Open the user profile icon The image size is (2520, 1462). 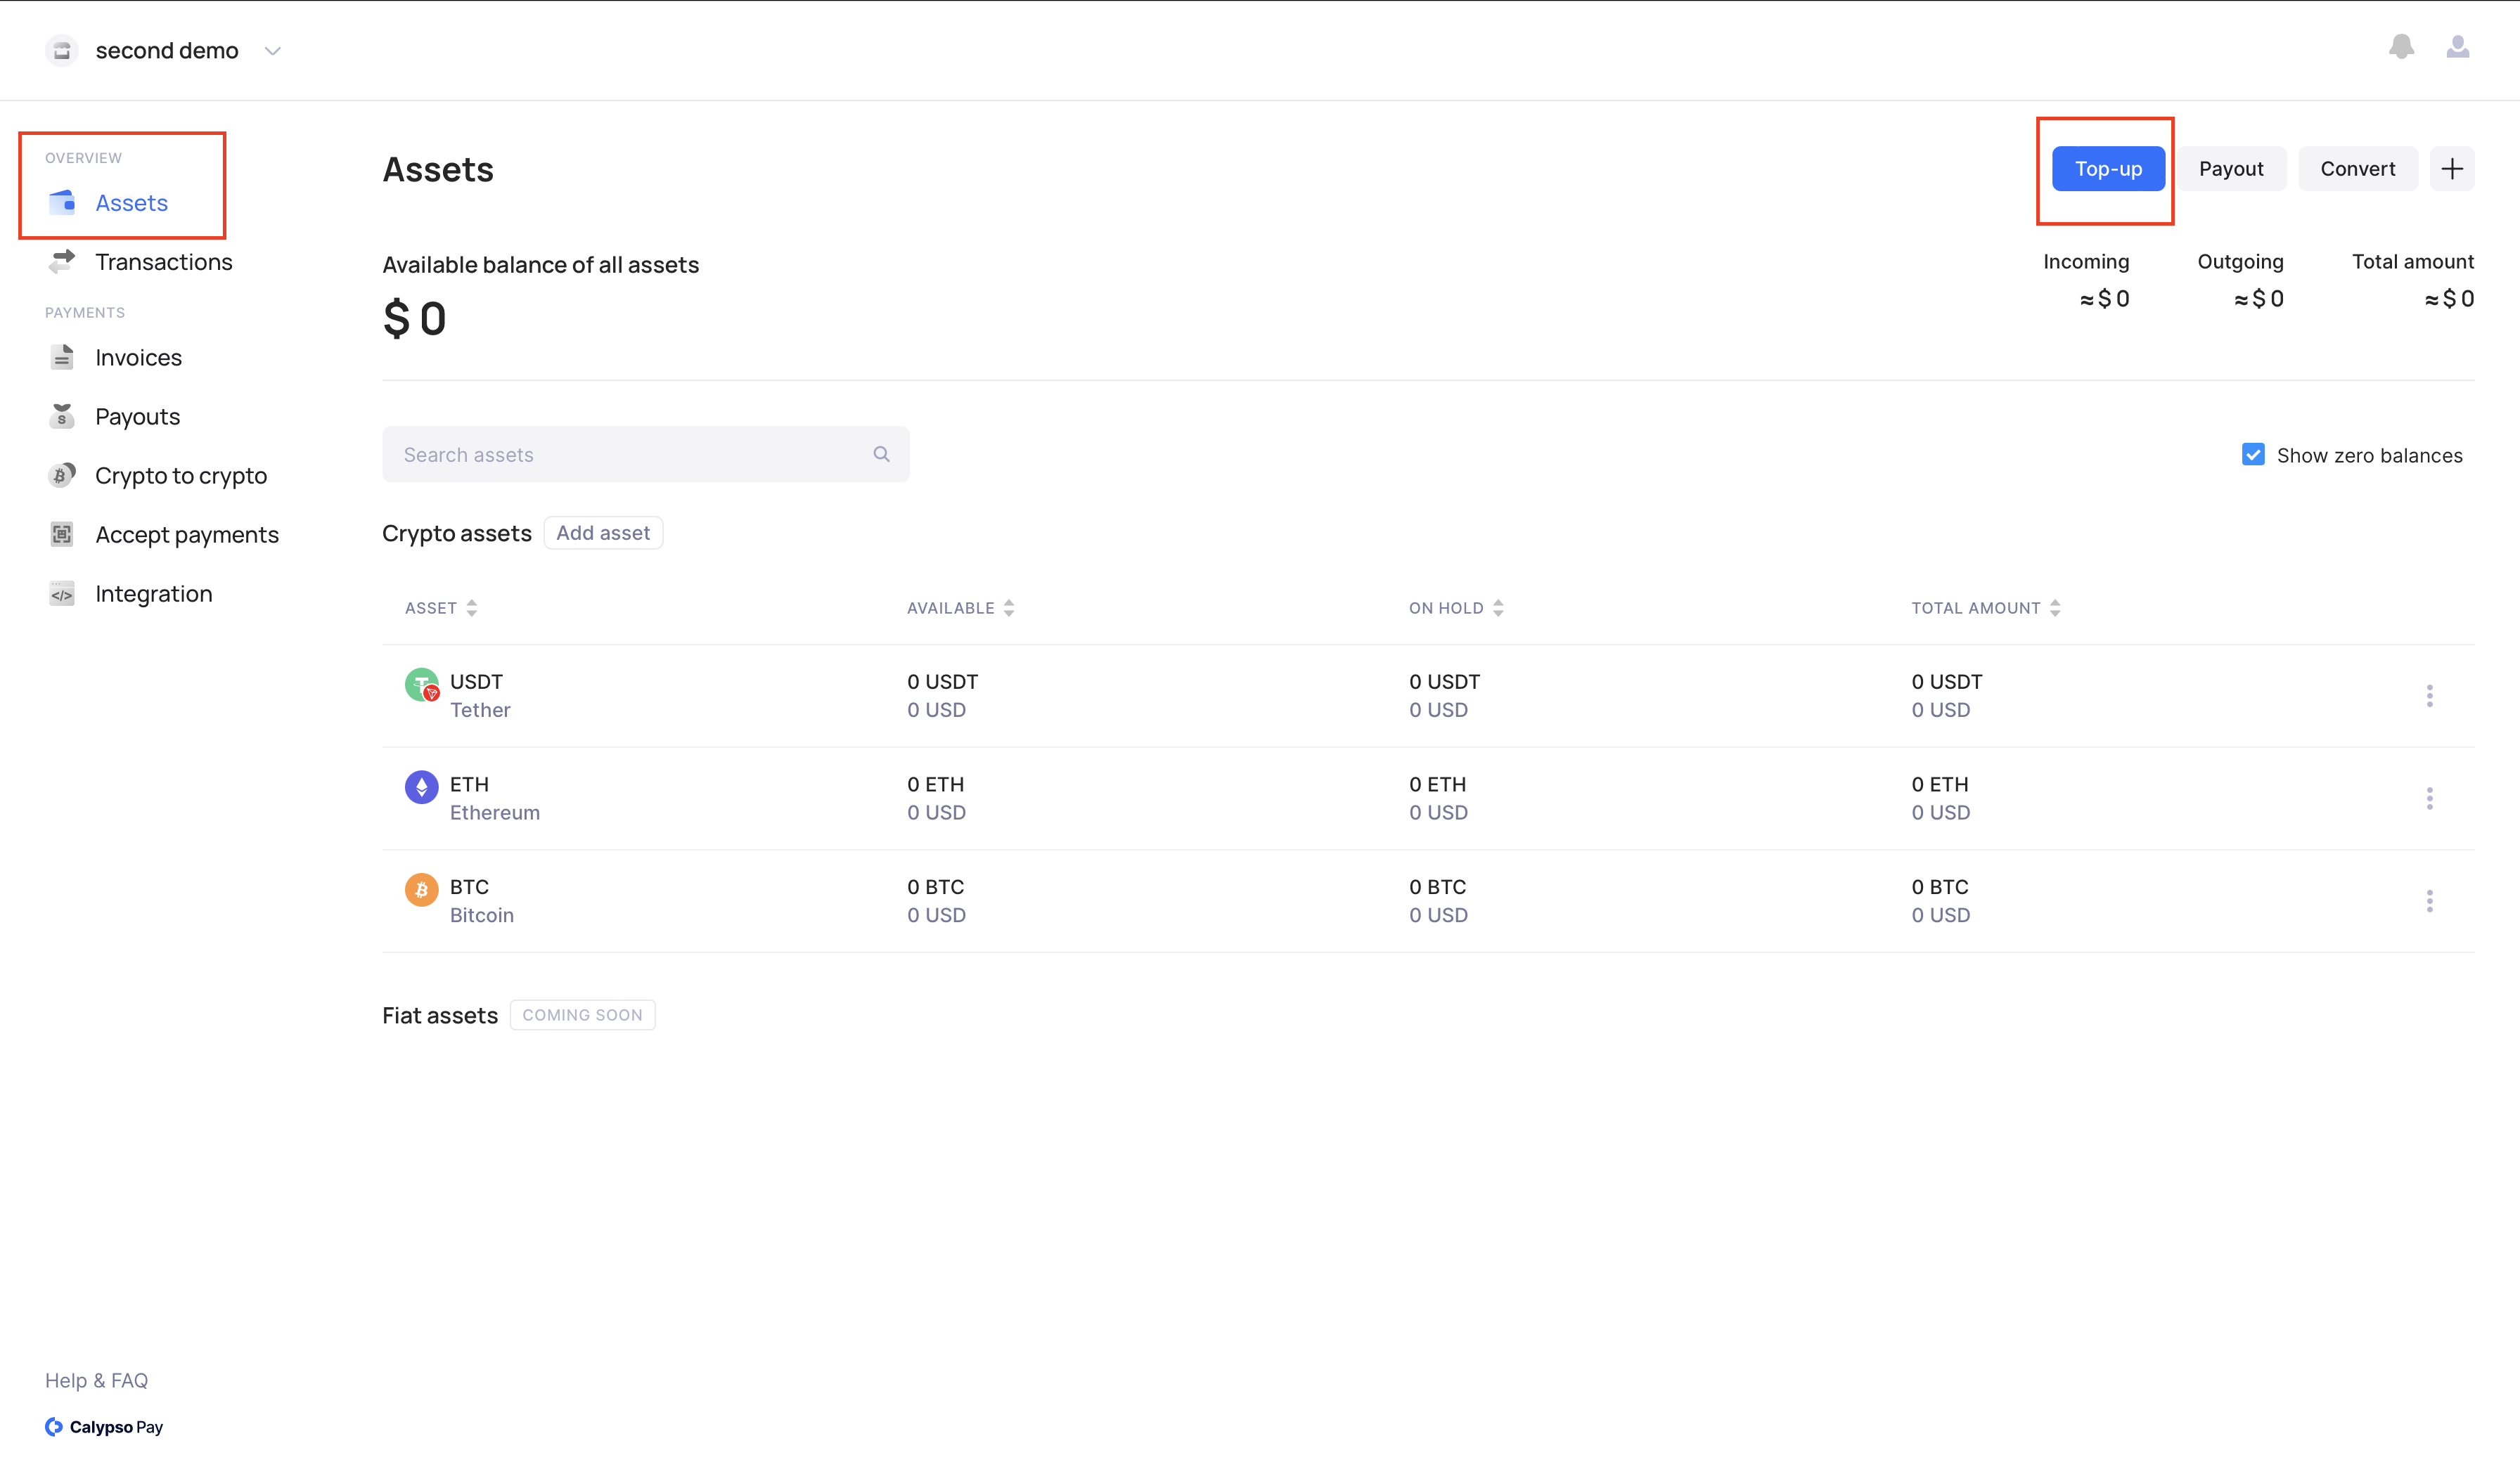click(2457, 47)
